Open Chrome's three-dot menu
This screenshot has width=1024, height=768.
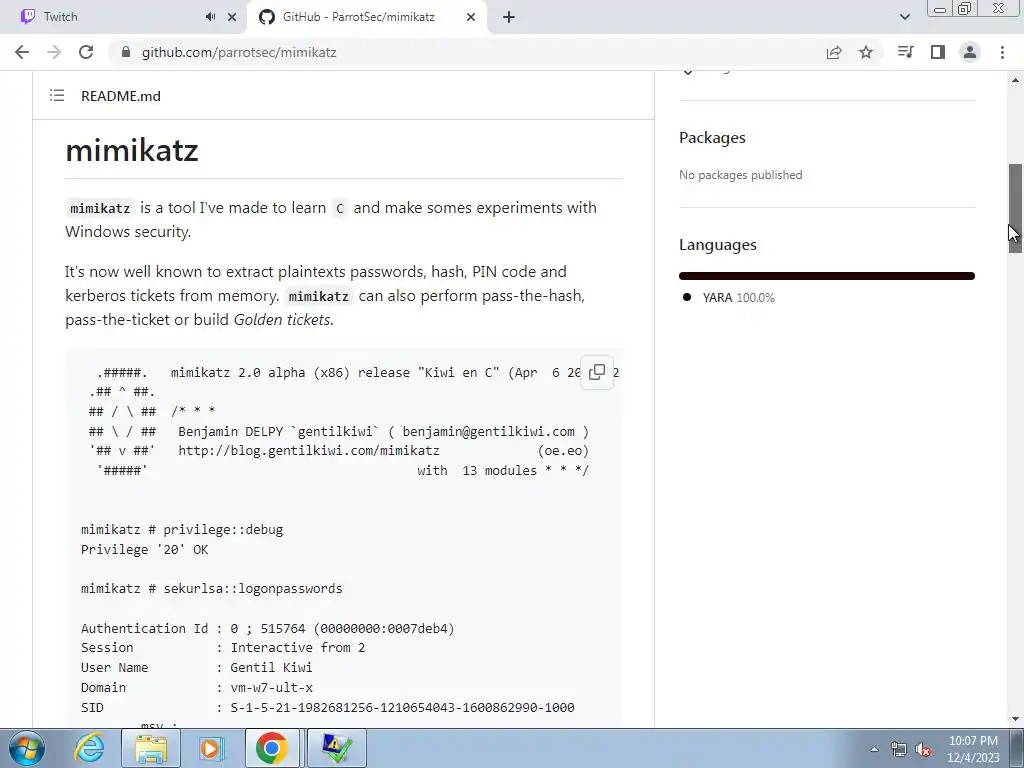click(x=1002, y=52)
